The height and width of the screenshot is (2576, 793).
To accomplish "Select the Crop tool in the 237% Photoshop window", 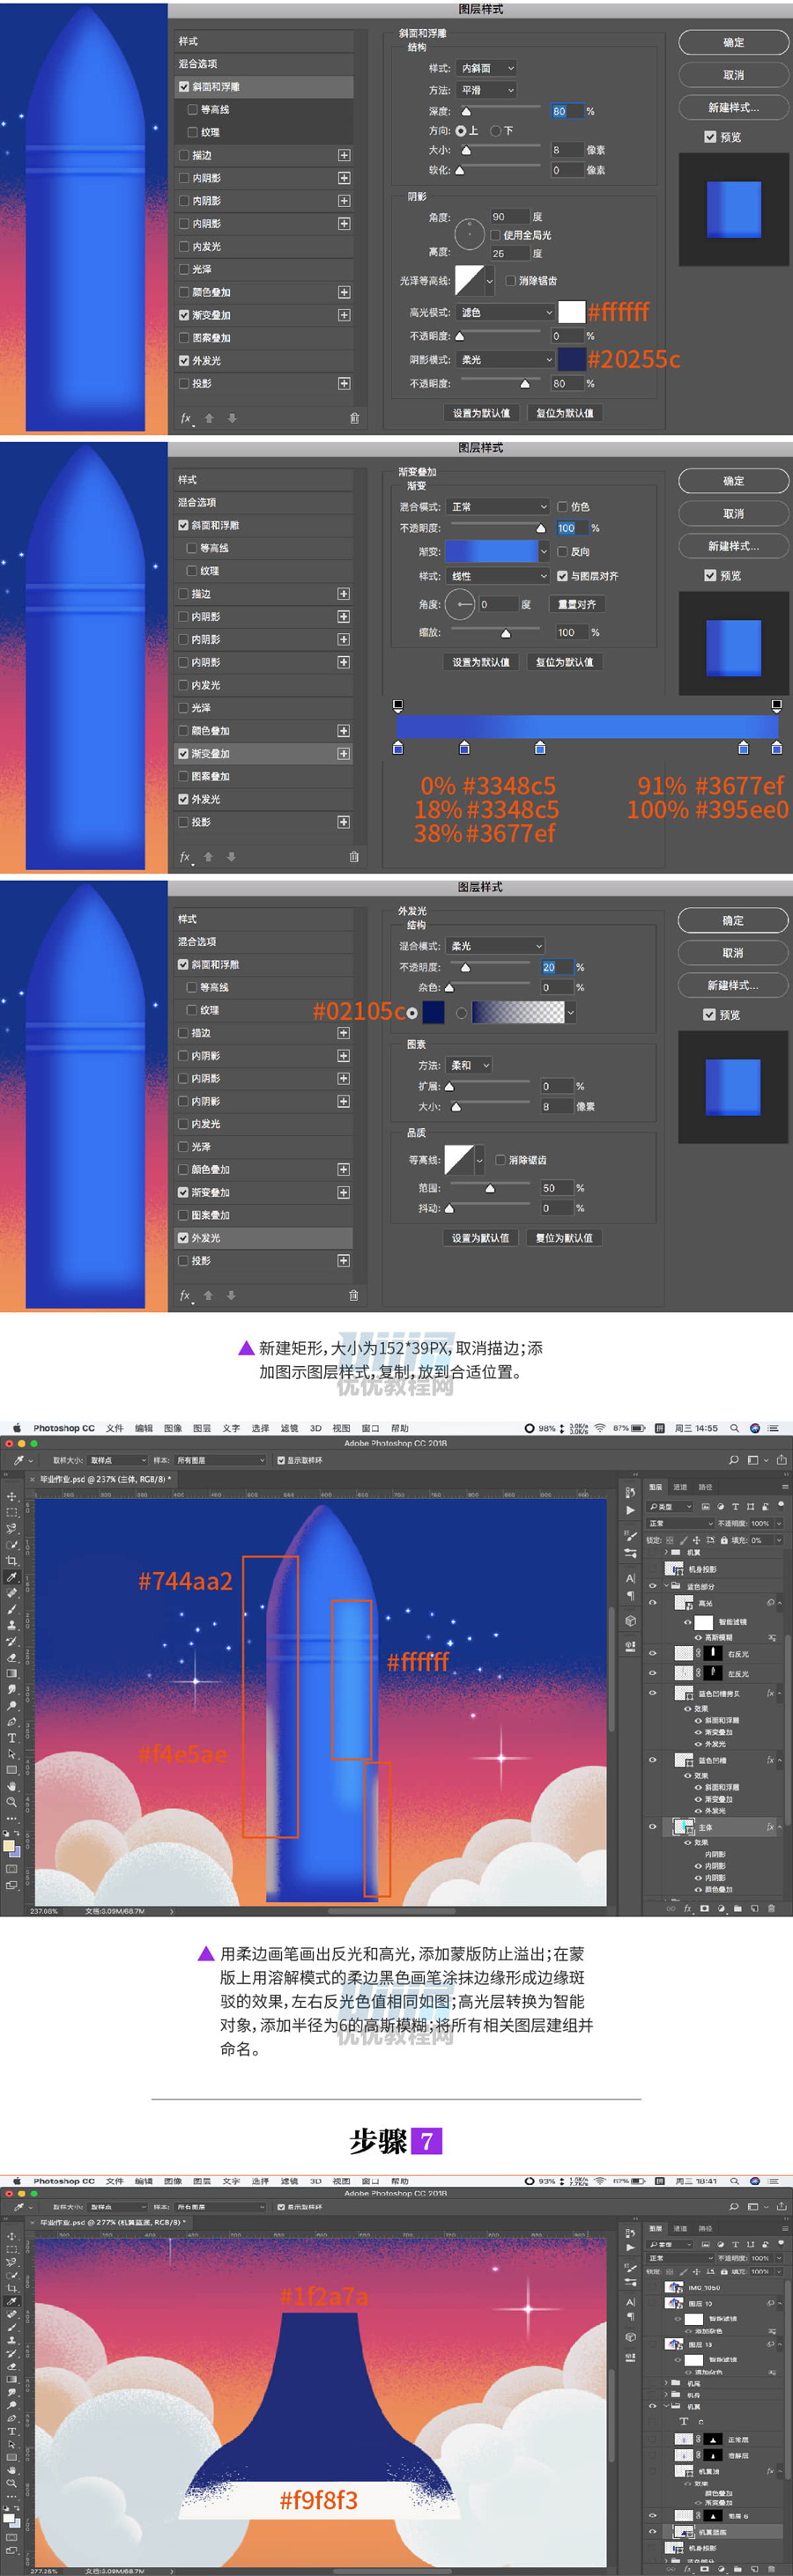I will pos(12,1561).
